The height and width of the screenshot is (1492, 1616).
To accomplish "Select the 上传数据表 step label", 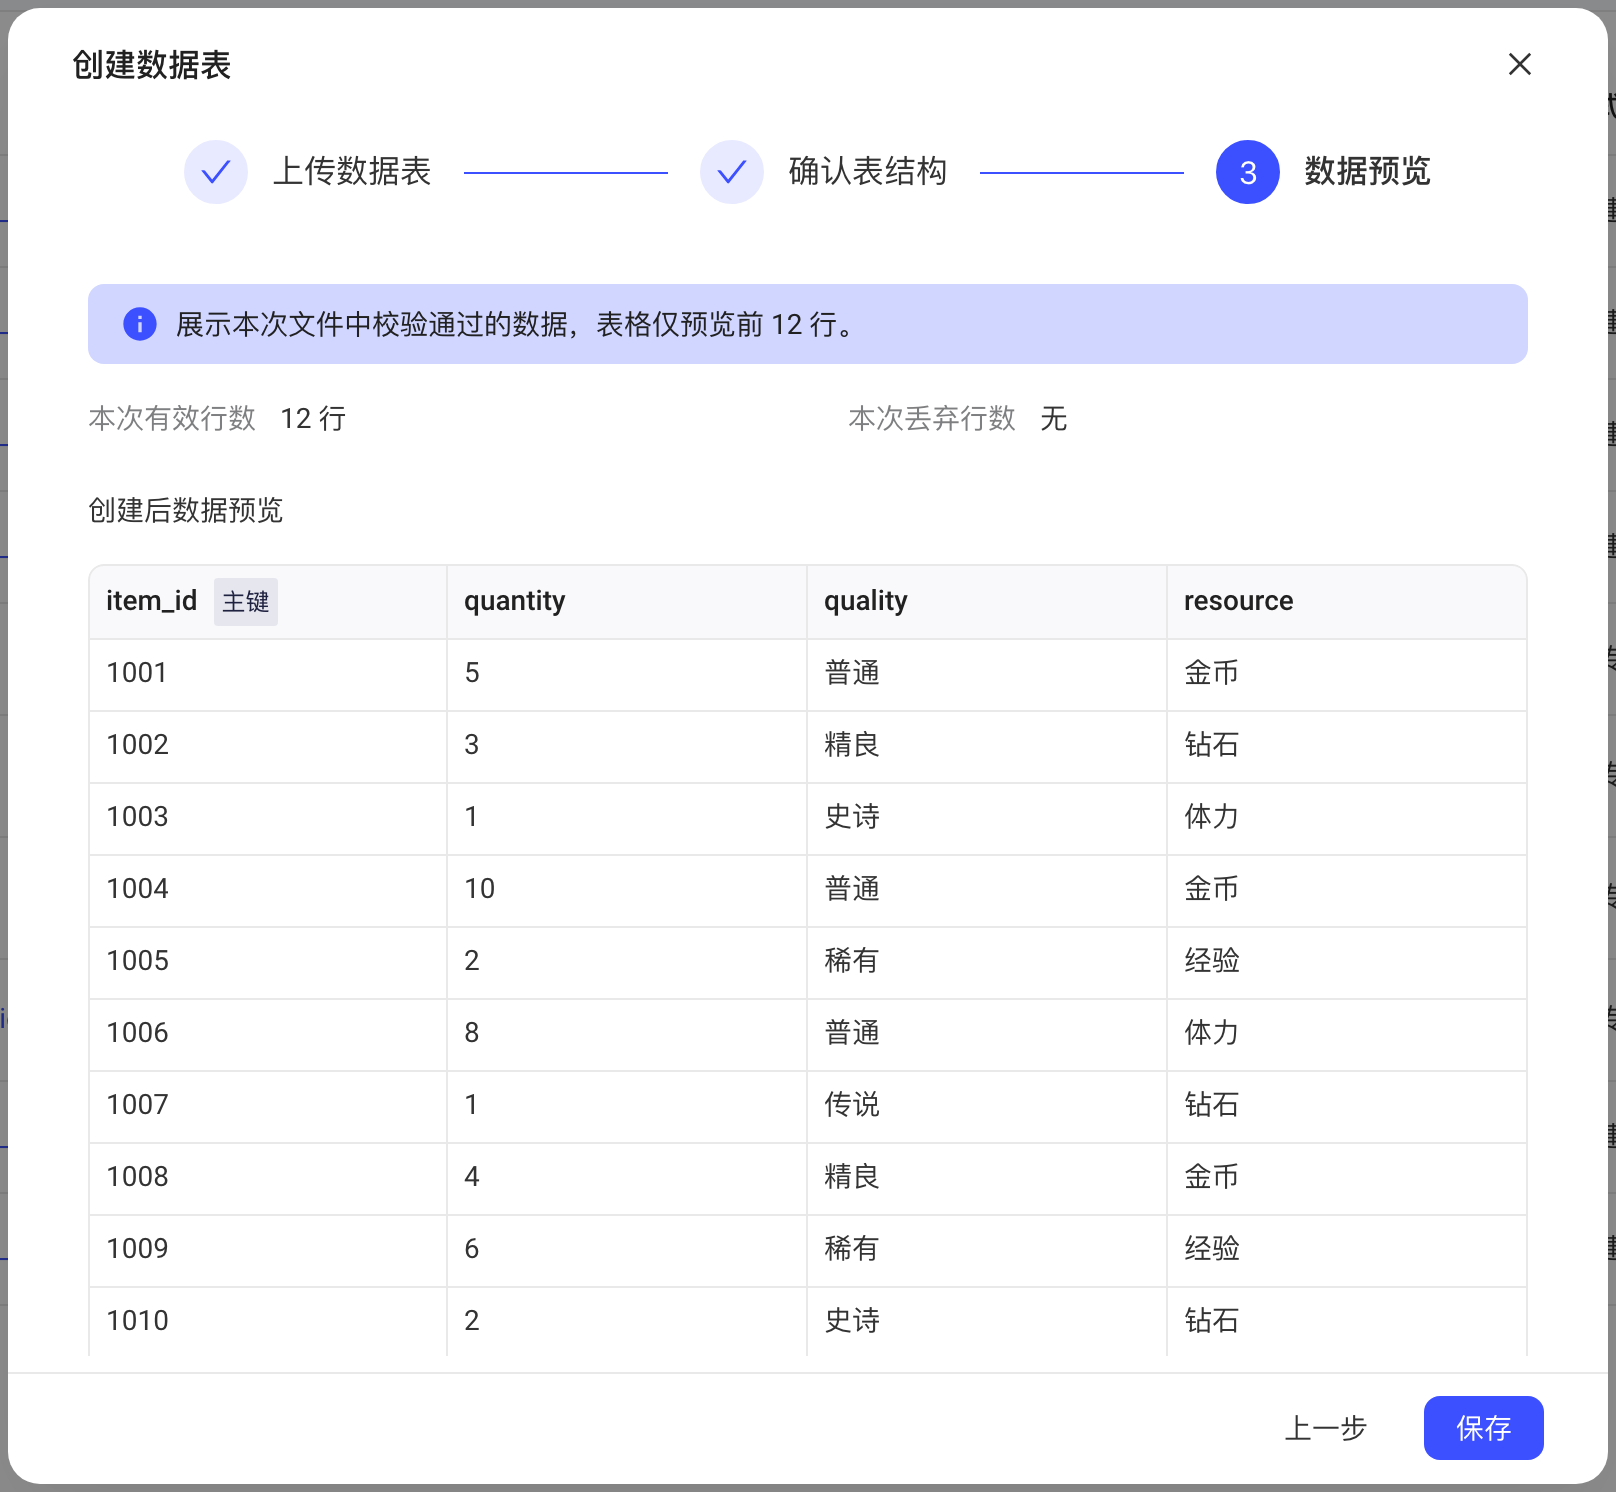I will coord(352,171).
